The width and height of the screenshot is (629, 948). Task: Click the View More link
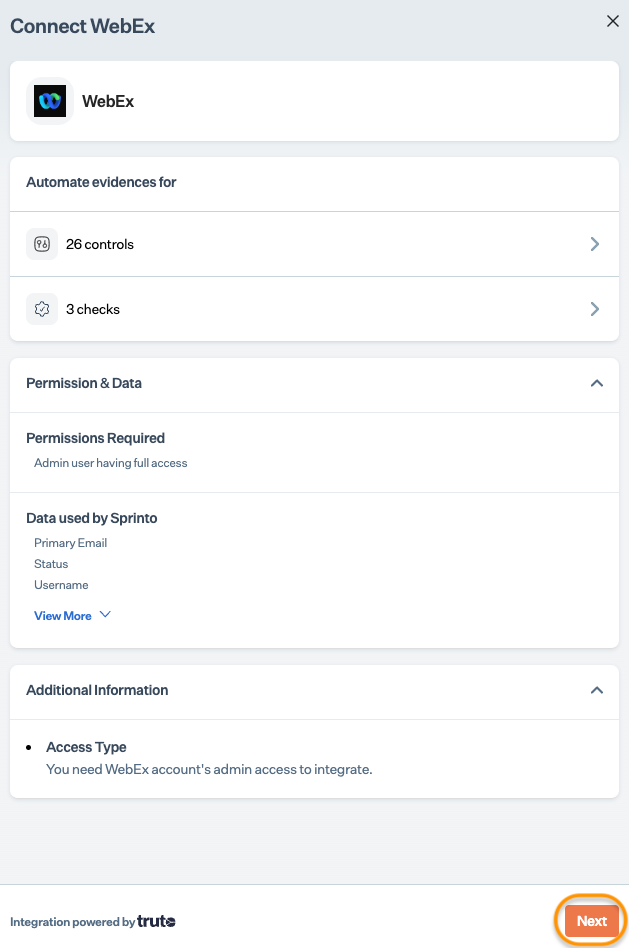pyautogui.click(x=63, y=616)
